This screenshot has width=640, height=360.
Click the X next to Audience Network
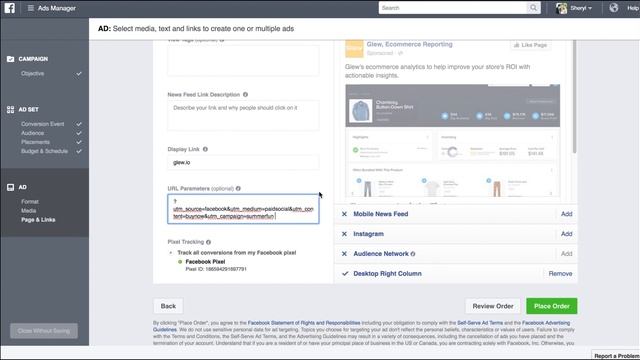(344, 254)
